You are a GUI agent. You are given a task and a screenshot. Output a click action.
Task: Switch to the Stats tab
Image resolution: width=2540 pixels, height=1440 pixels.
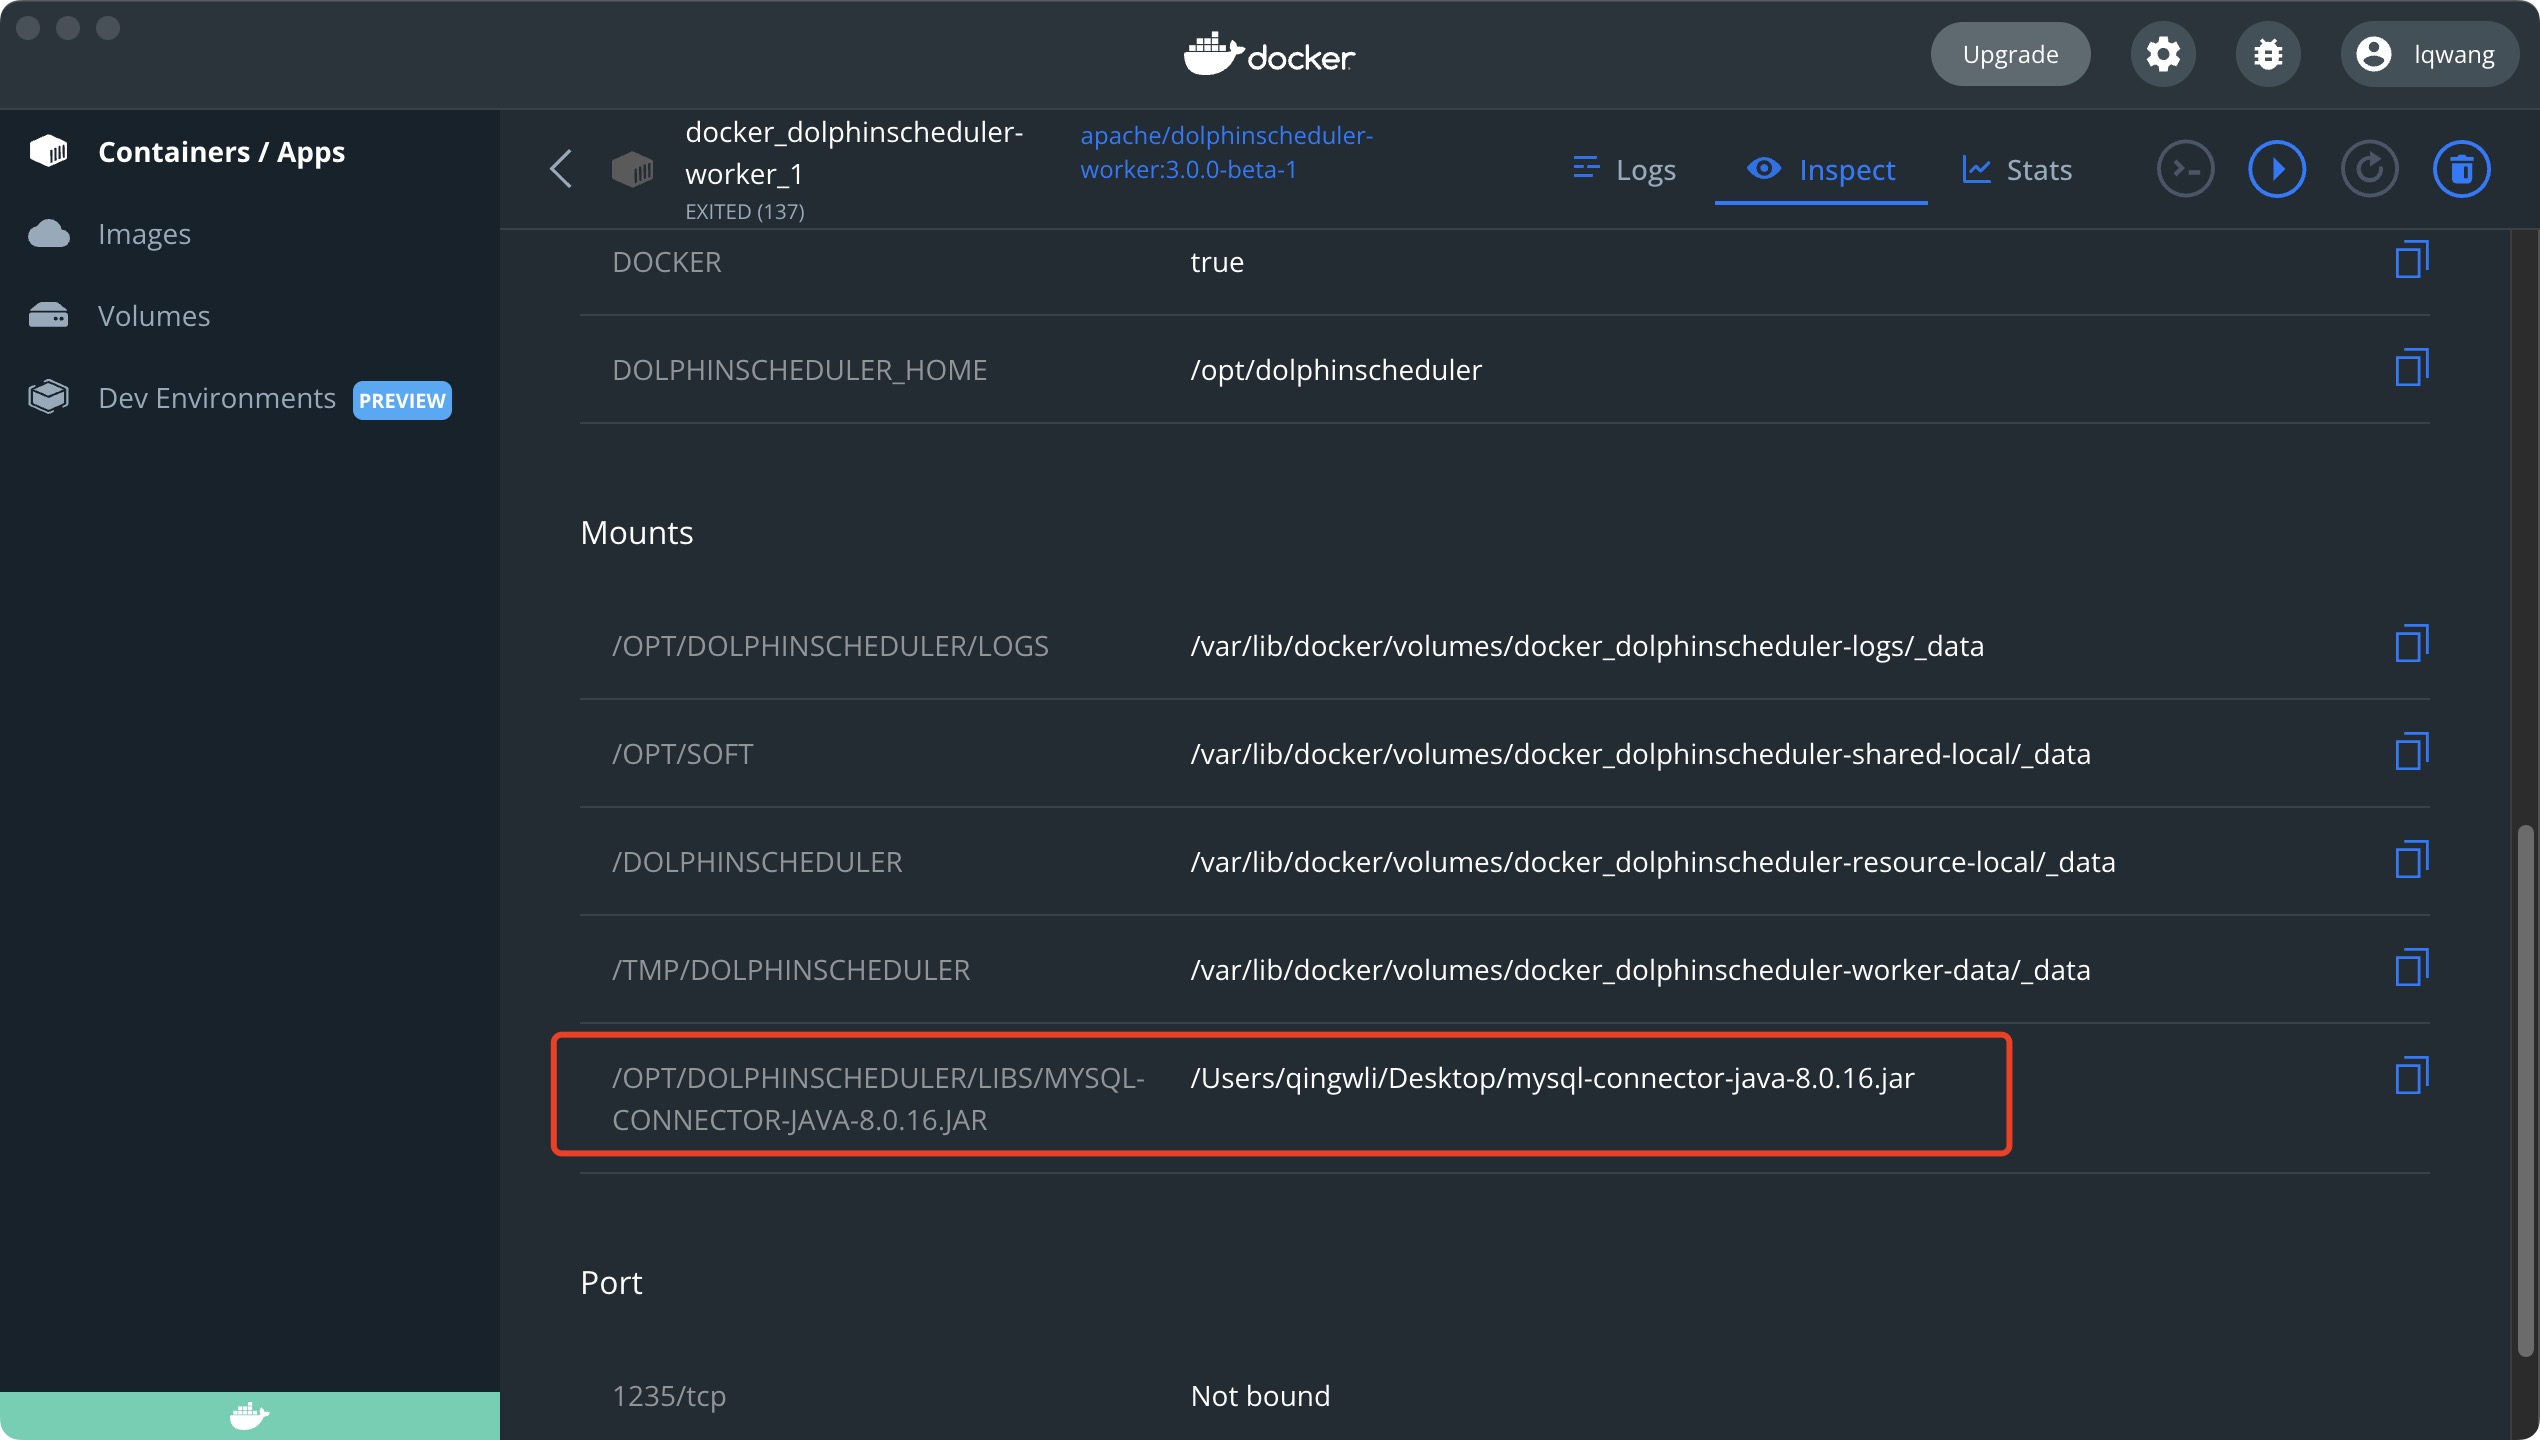(x=2017, y=169)
